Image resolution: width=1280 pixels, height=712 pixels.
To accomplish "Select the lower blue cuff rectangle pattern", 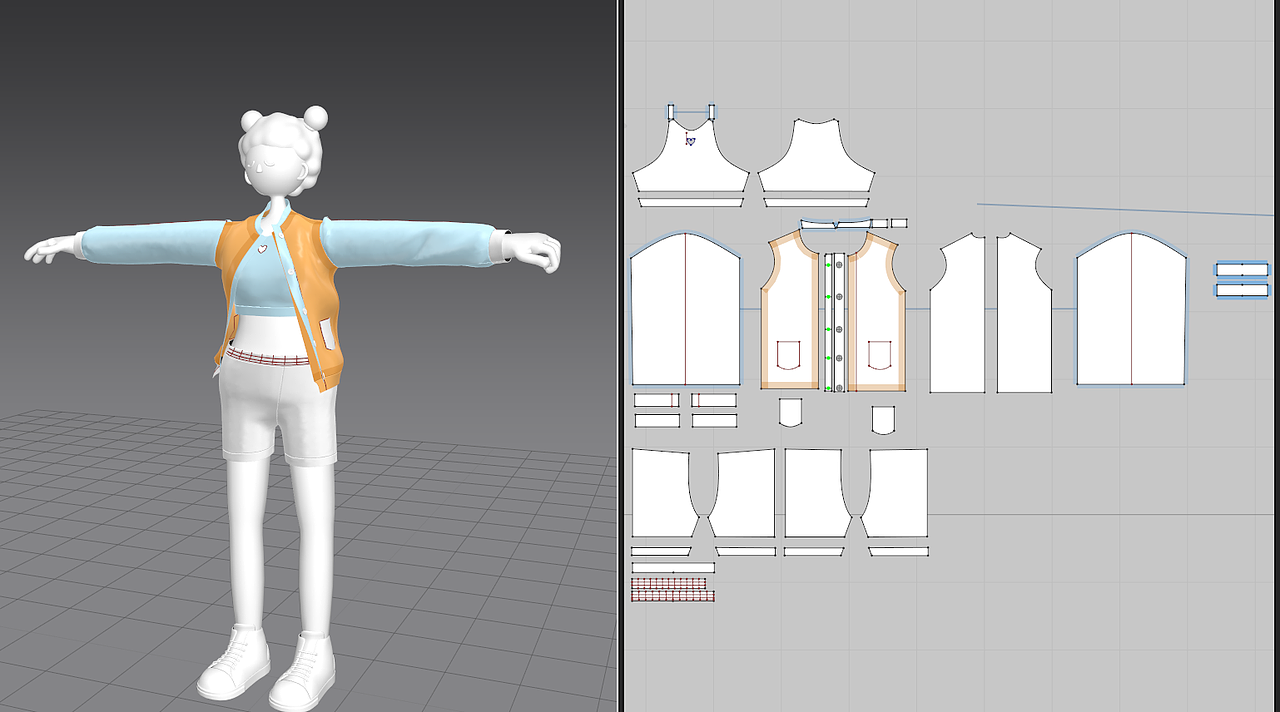I will pos(1242,290).
